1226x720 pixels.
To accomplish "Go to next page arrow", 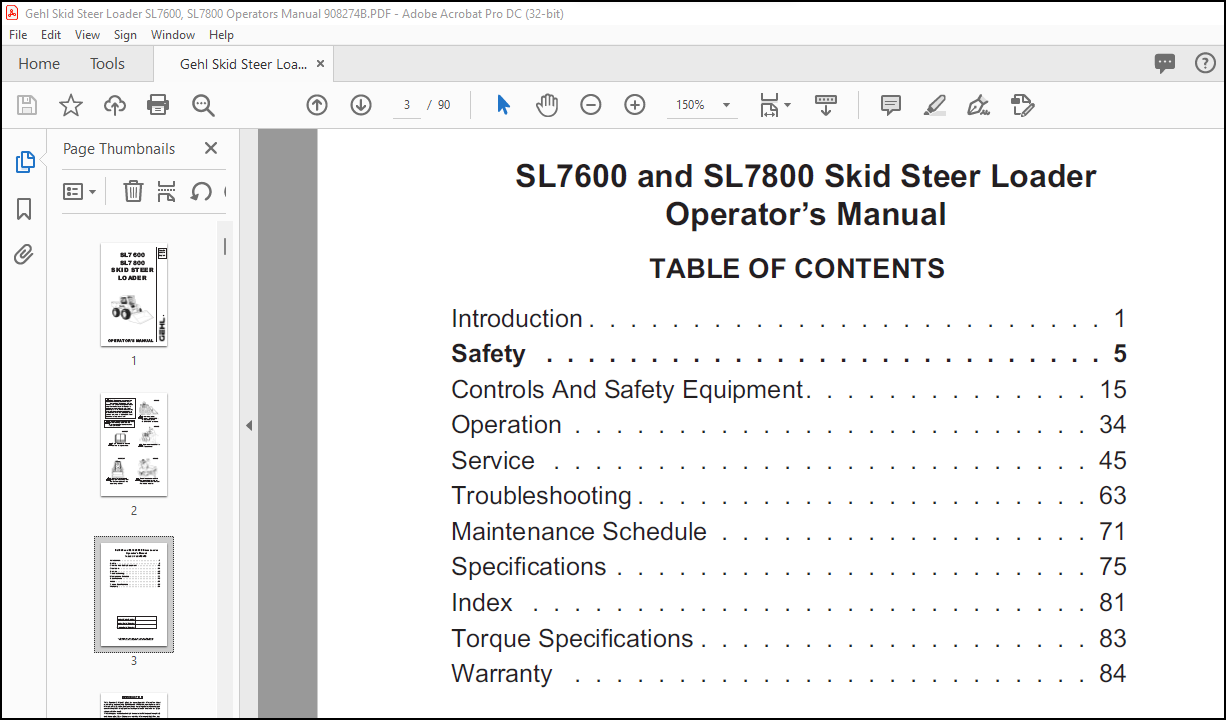I will pyautogui.click(x=361, y=105).
